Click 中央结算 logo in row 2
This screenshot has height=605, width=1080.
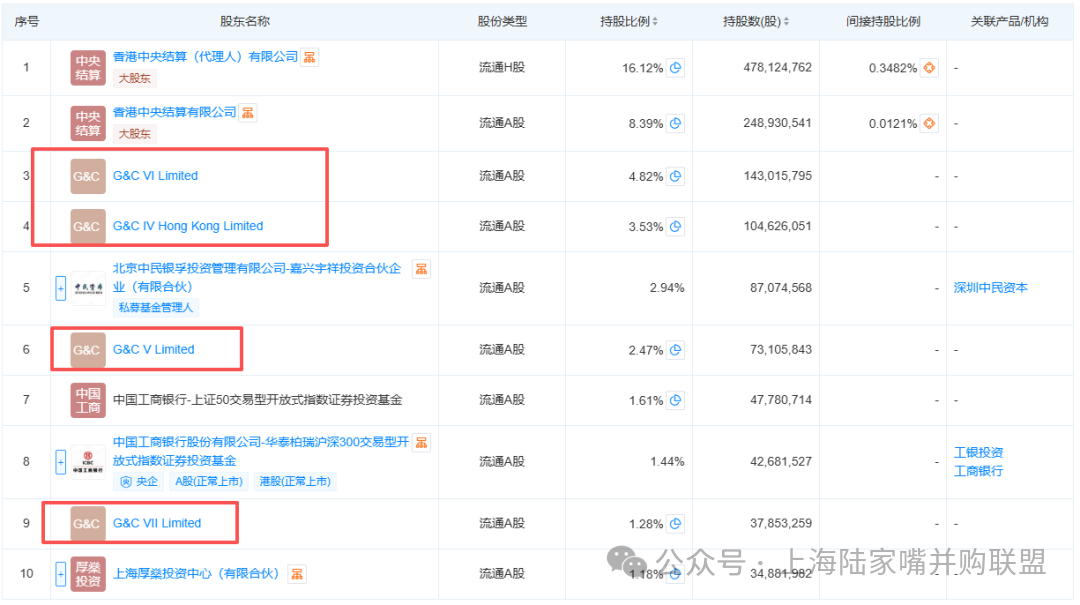point(88,123)
